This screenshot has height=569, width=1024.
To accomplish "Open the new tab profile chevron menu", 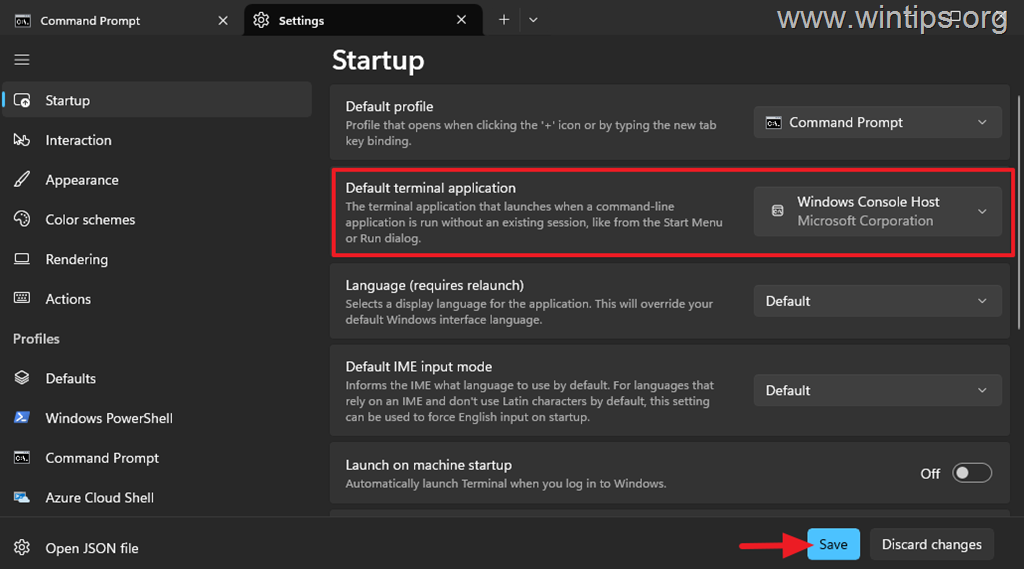I will tap(534, 20).
